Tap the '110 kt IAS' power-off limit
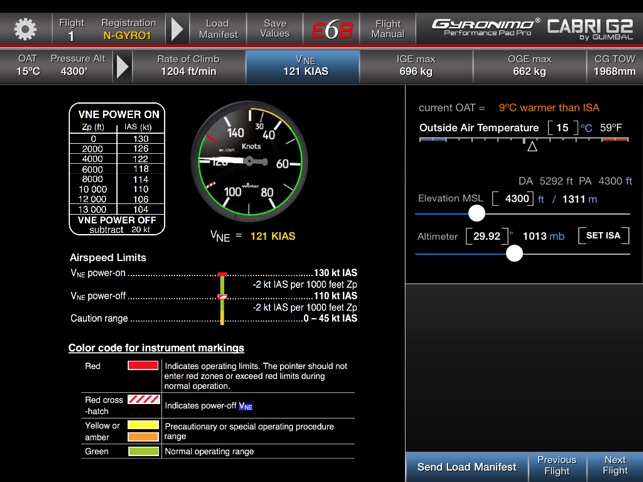 click(x=335, y=296)
